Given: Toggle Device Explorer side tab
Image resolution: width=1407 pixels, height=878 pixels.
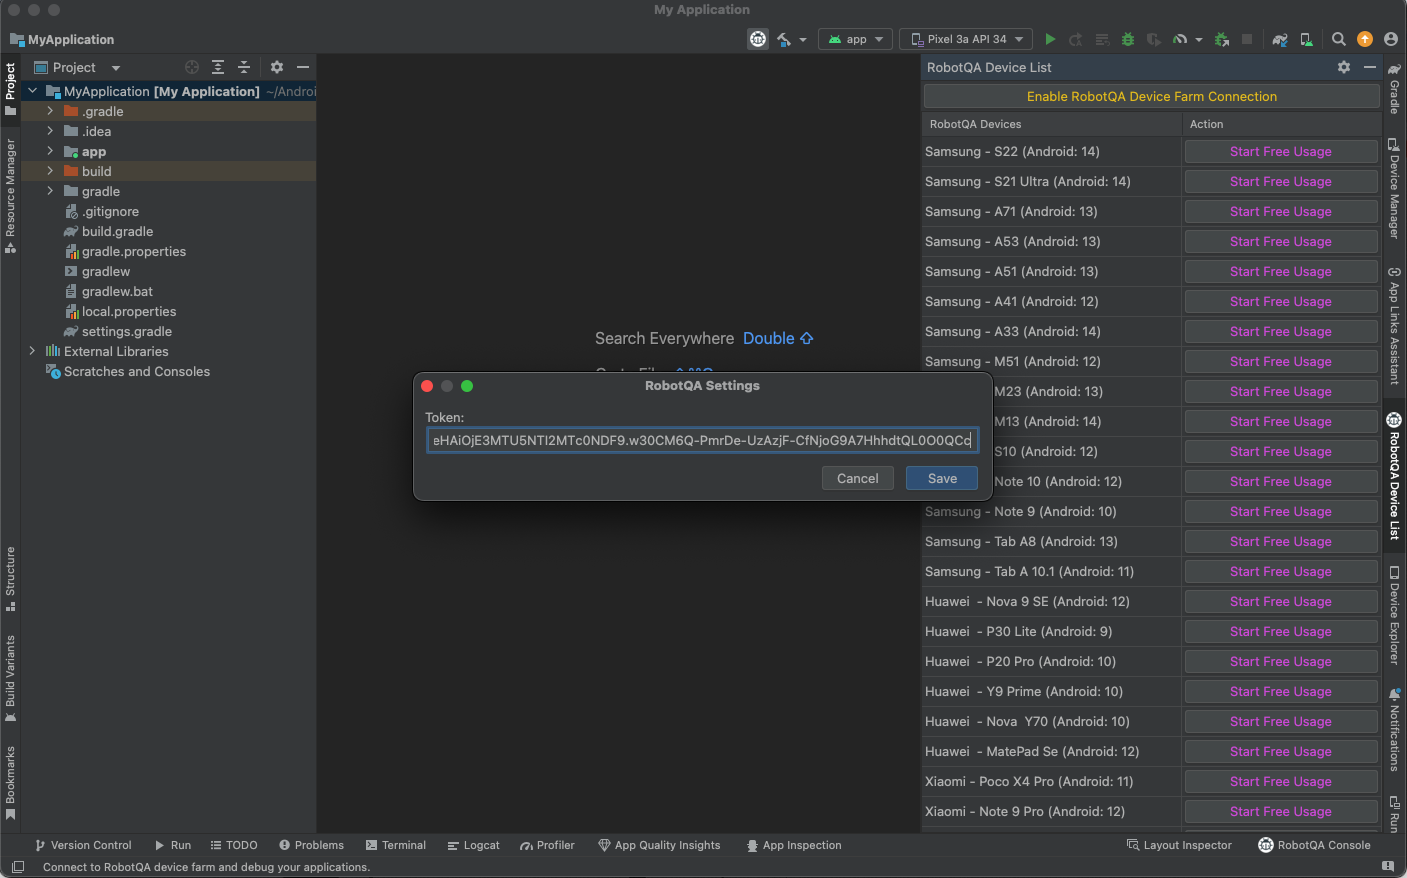Looking at the screenshot, I should (x=1394, y=616).
